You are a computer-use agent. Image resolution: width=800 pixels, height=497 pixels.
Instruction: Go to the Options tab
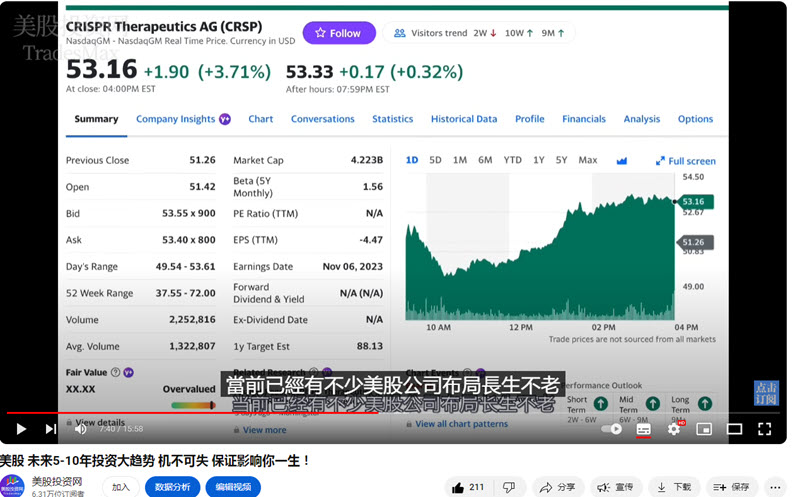695,119
